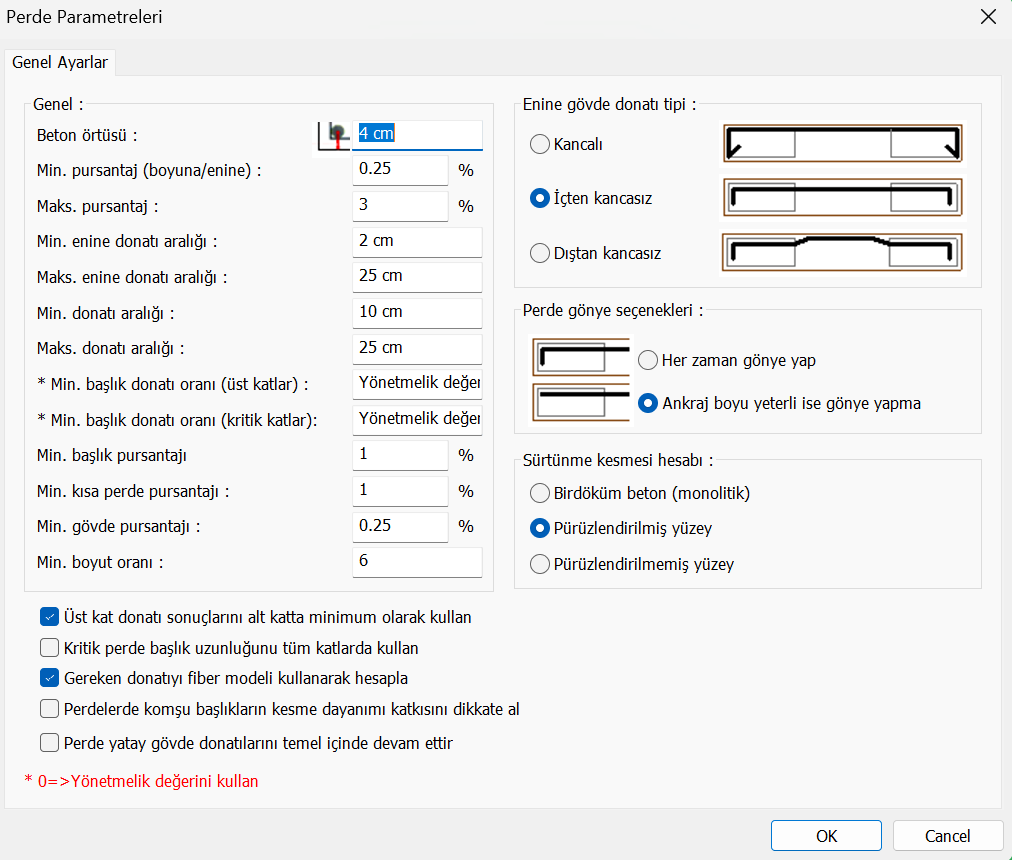Click the concrete cover icon beside Beton örtüsü
1012x860 pixels.
pyautogui.click(x=335, y=137)
